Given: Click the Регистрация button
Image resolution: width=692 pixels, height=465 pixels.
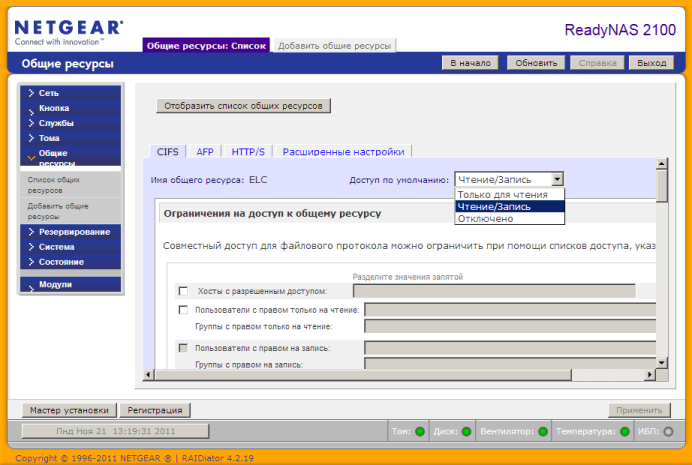Looking at the screenshot, I should coord(155,410).
